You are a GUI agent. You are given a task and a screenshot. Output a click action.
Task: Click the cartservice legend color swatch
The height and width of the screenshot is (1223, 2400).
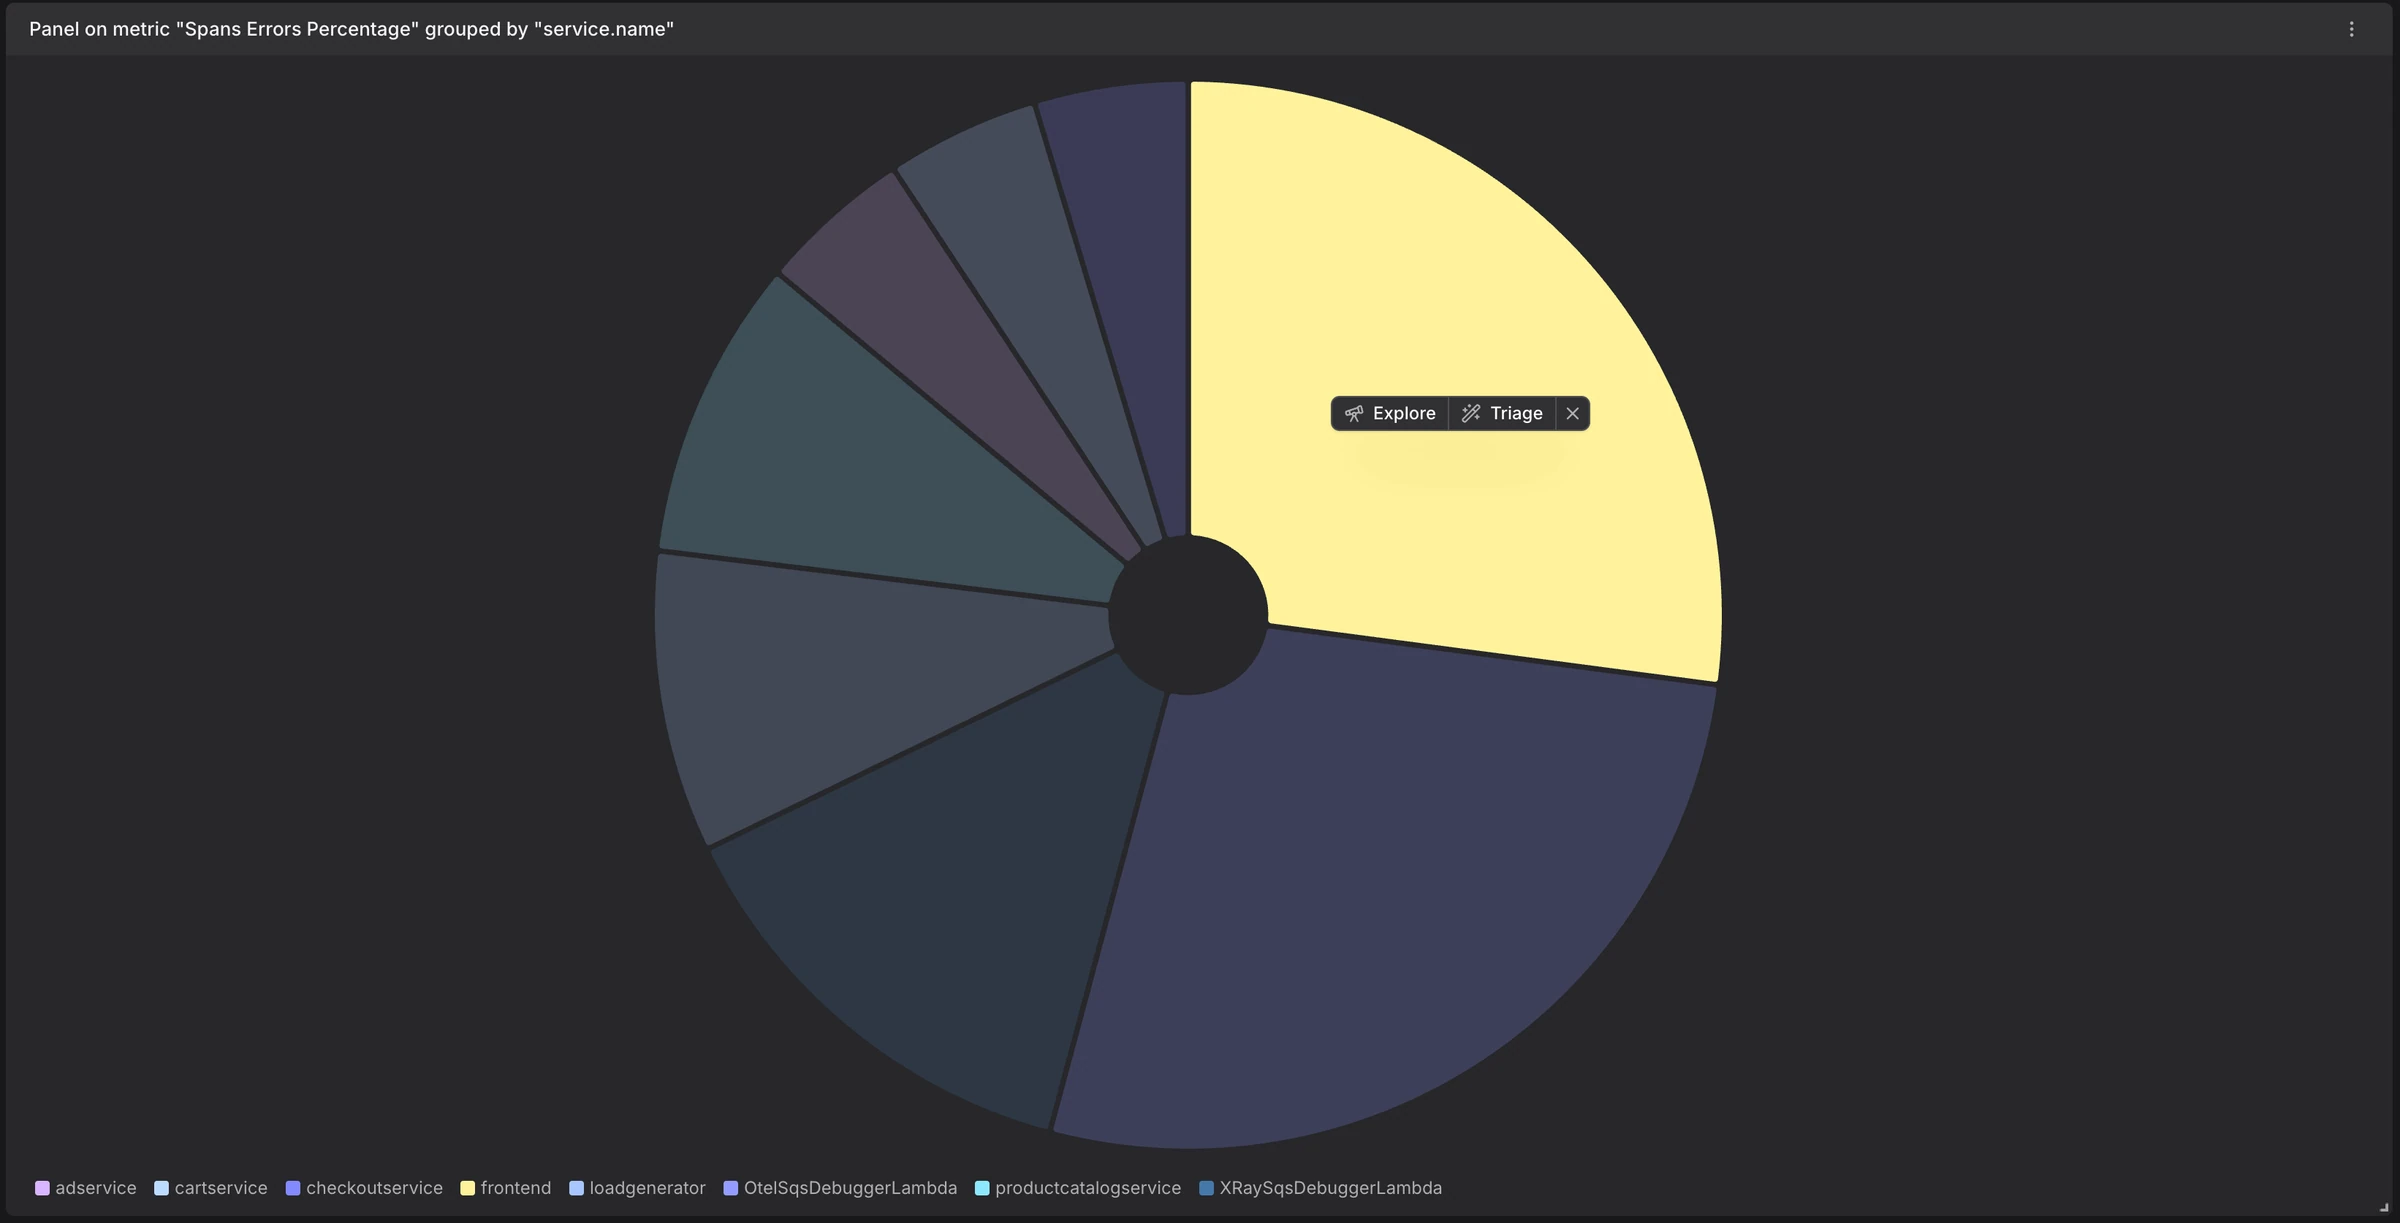[x=161, y=1188]
